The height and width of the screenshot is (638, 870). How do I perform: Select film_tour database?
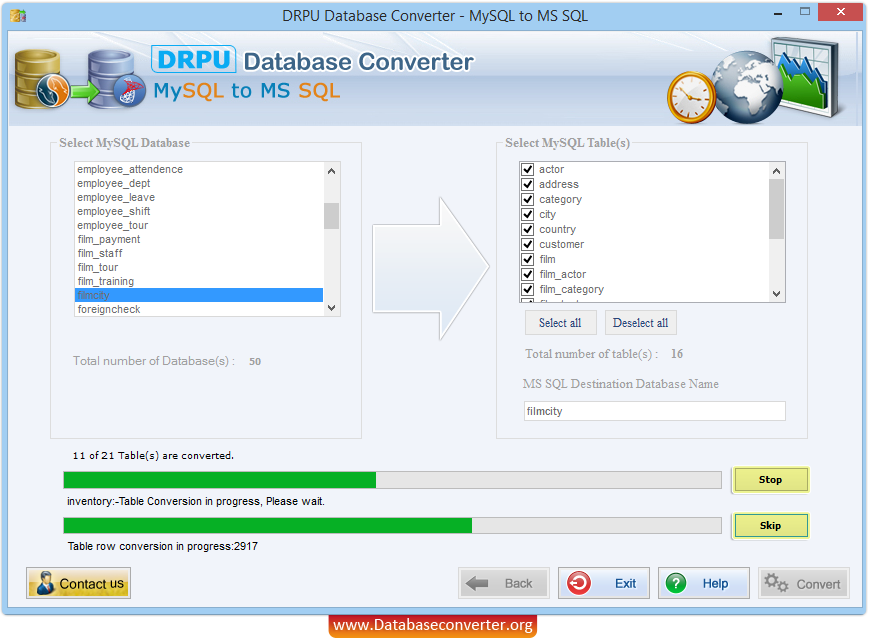tap(199, 267)
